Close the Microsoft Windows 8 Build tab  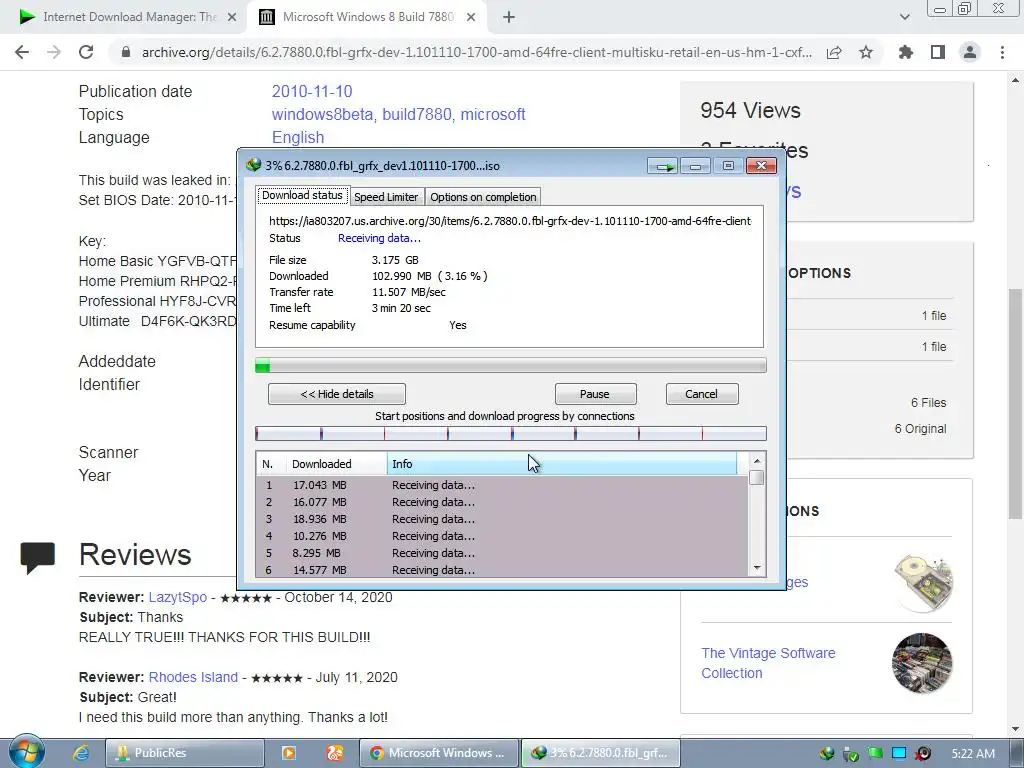pos(471,18)
